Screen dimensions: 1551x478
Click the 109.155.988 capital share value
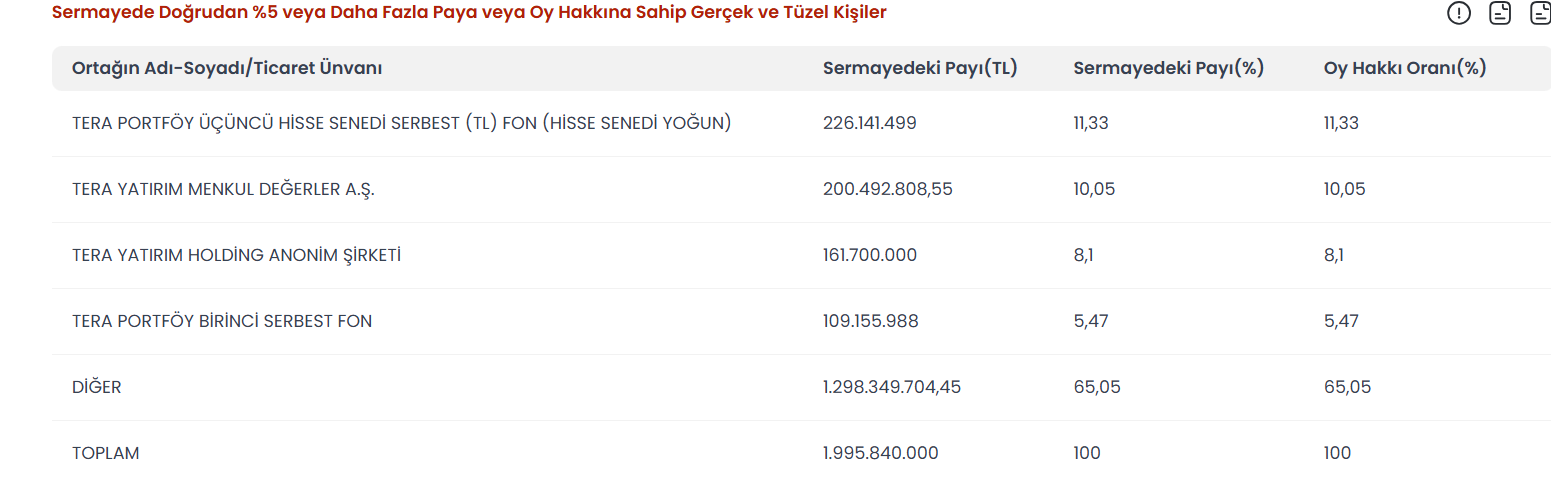(x=870, y=321)
